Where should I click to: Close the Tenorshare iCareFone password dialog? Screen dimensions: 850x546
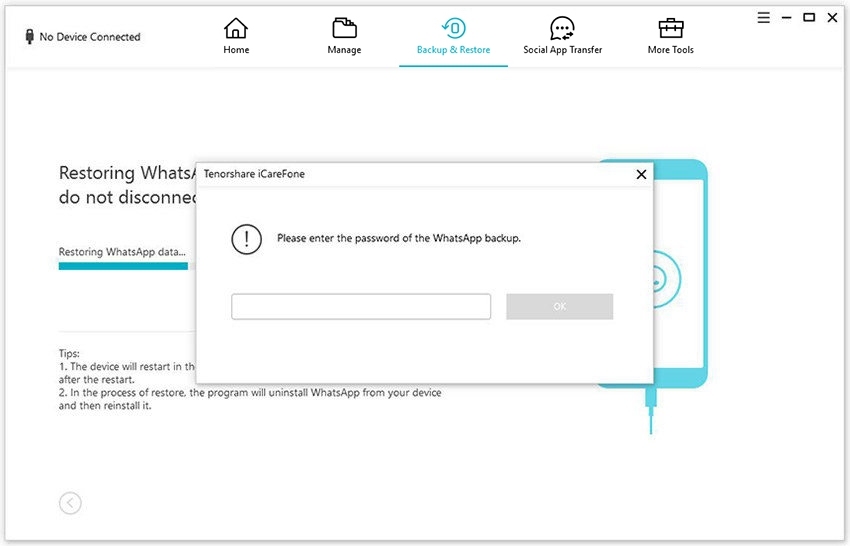pos(641,174)
